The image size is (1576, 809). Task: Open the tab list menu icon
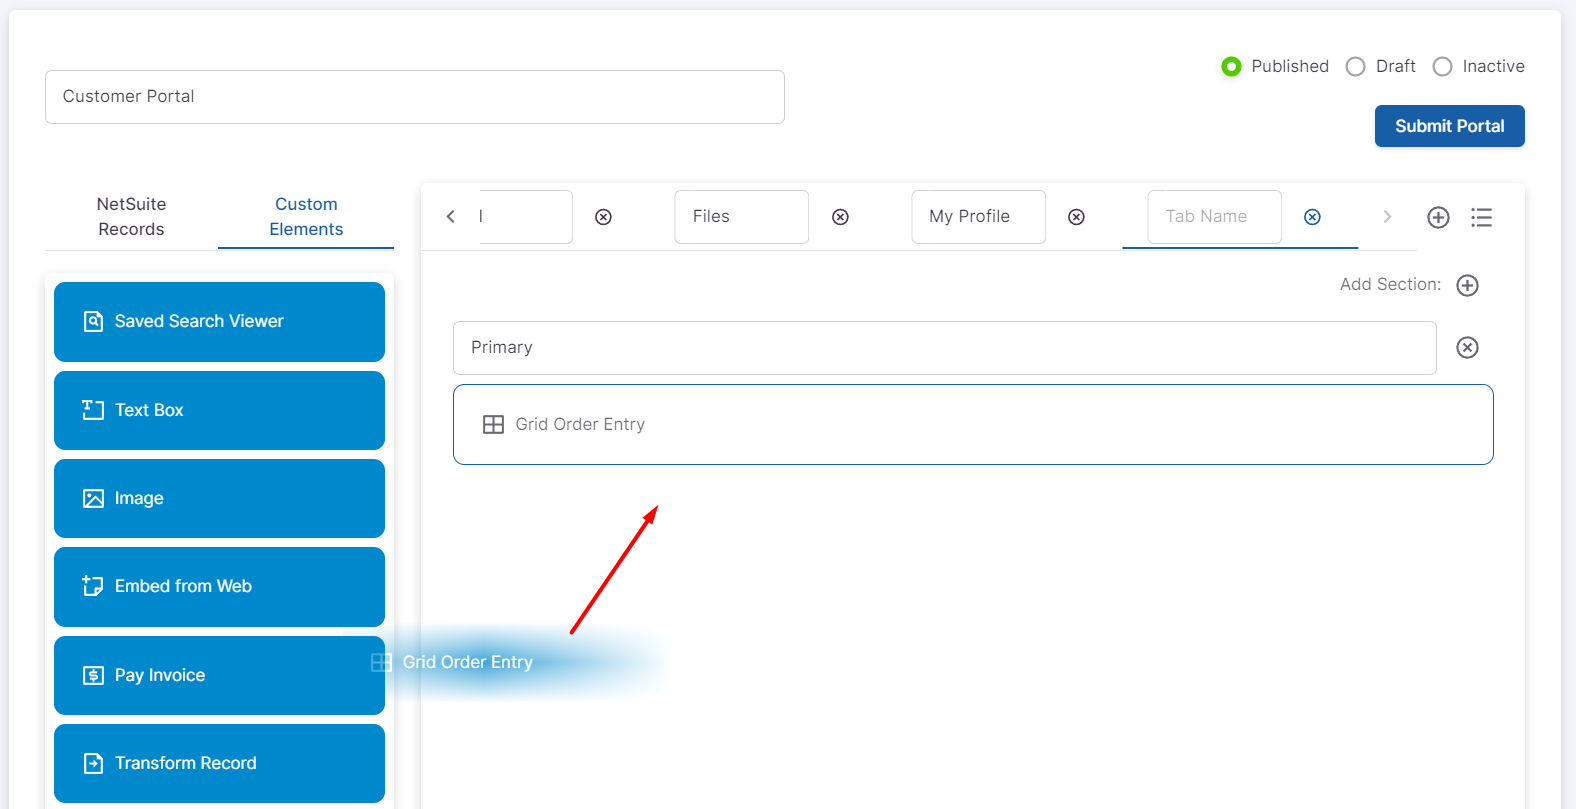(x=1481, y=217)
